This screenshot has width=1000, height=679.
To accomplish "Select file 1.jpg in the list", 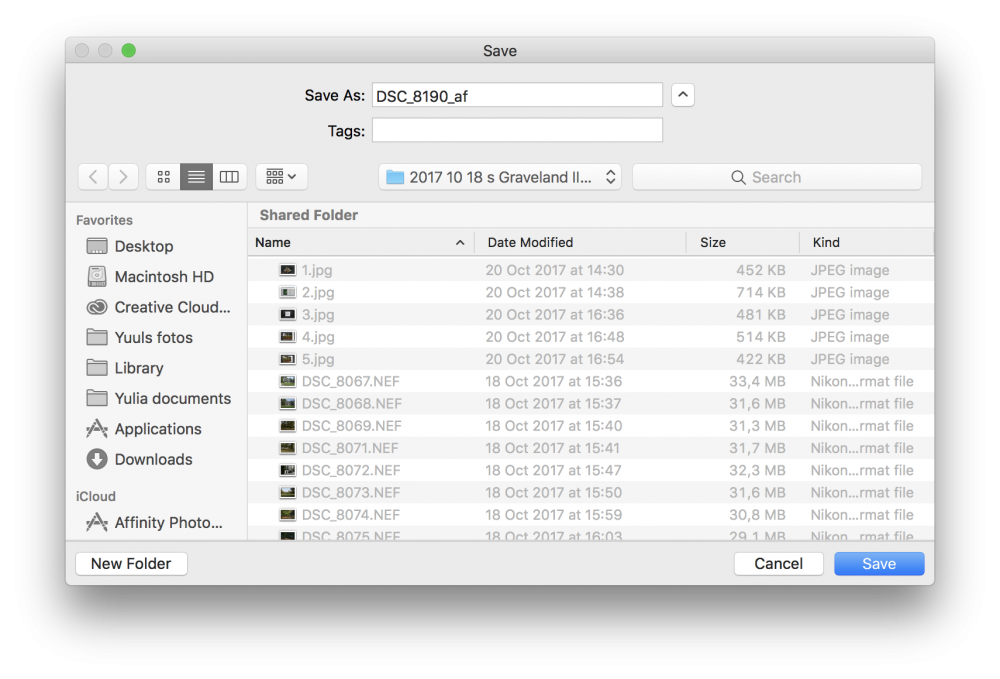I will [x=591, y=270].
